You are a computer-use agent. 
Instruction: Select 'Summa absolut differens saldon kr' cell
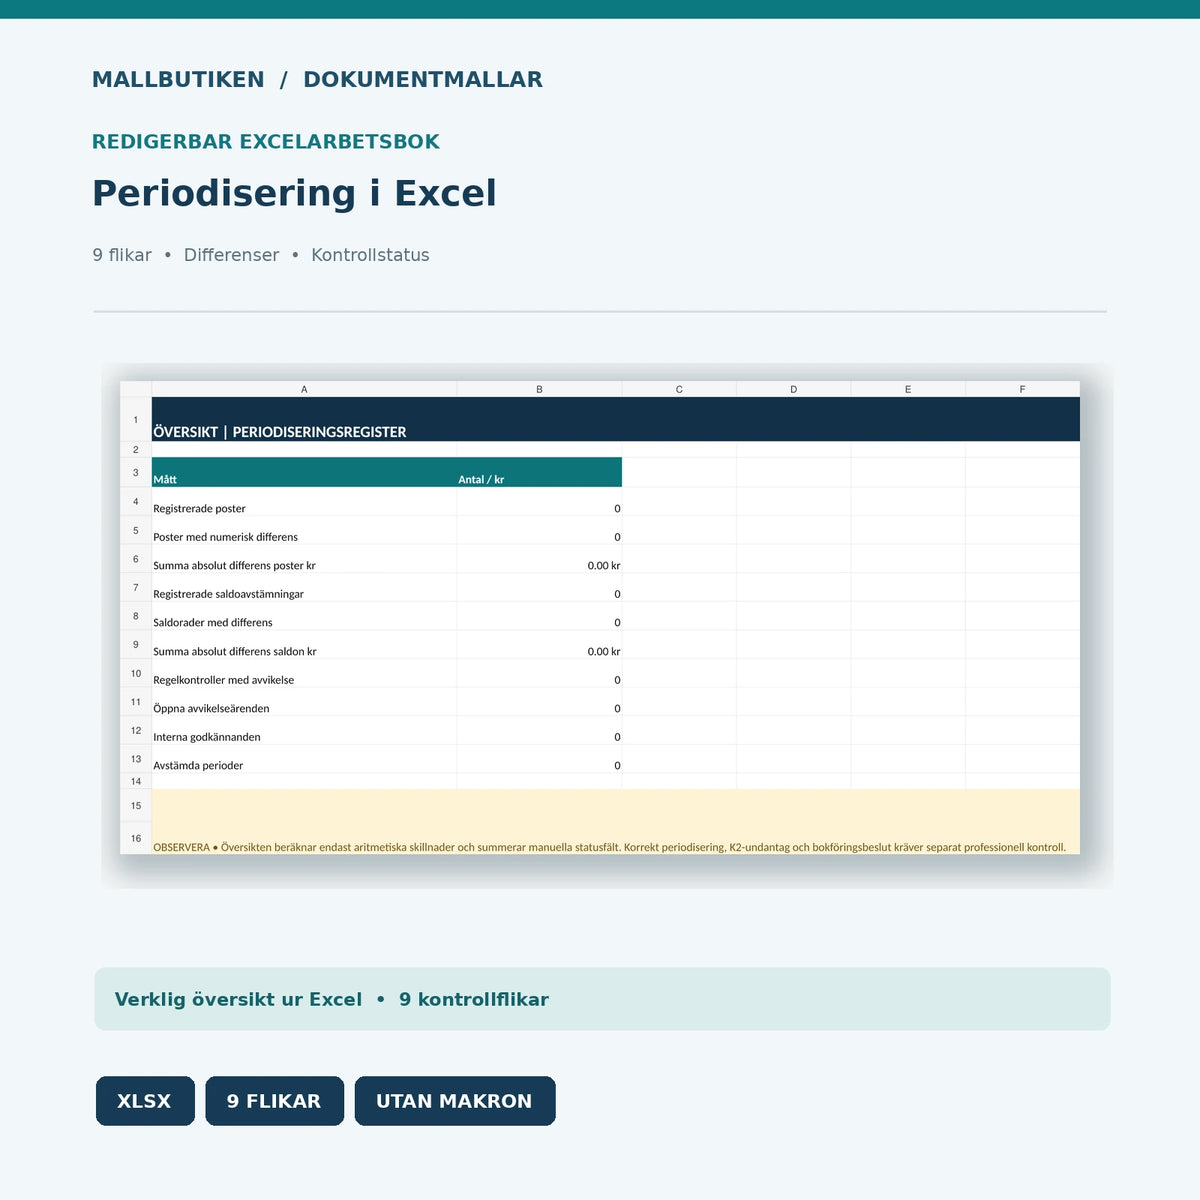[304, 645]
